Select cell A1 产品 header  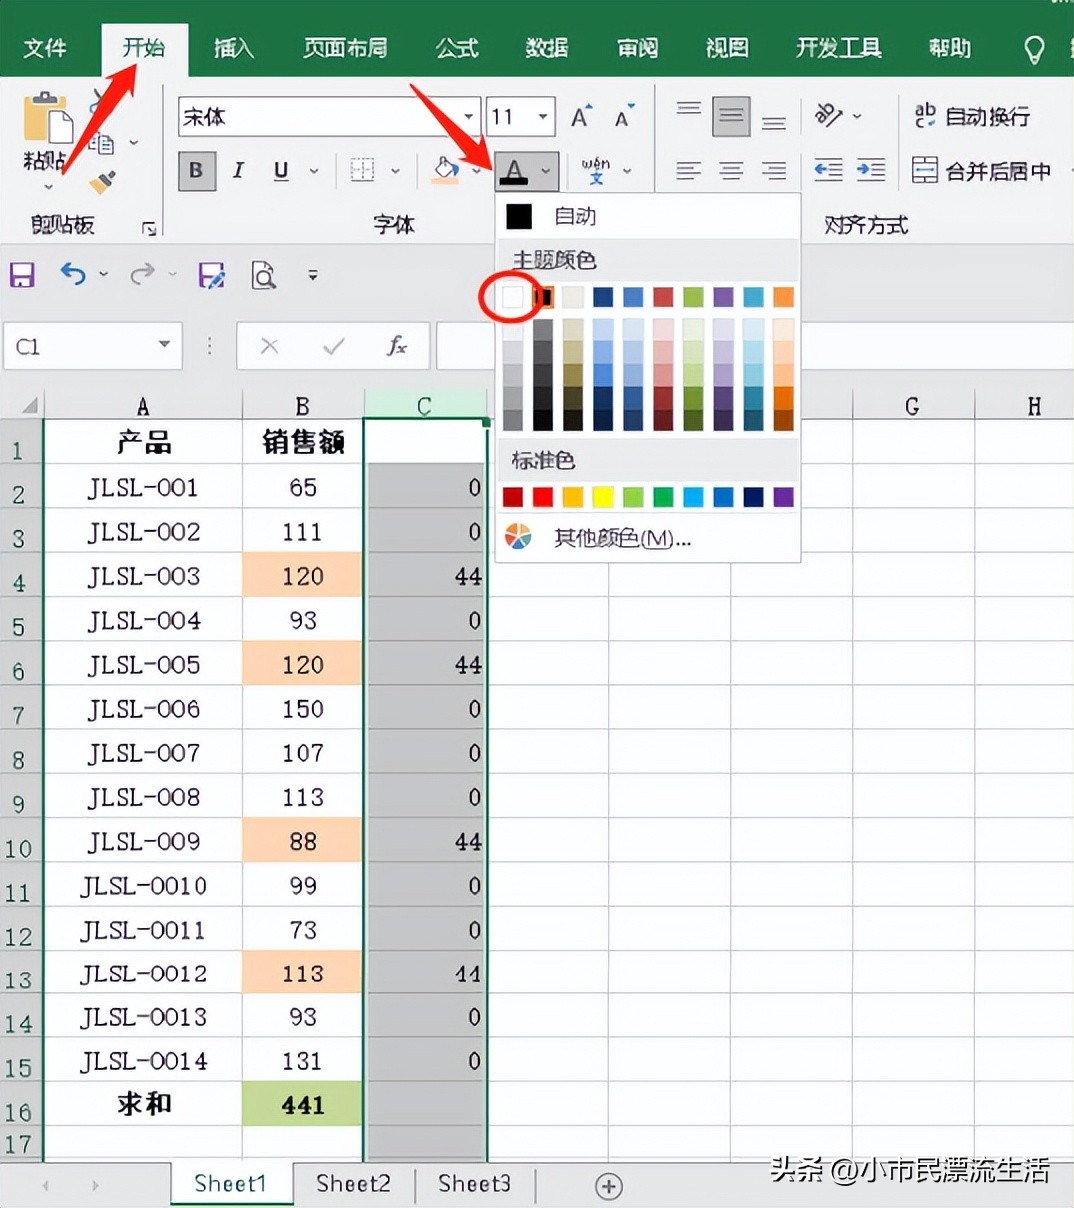coord(143,442)
